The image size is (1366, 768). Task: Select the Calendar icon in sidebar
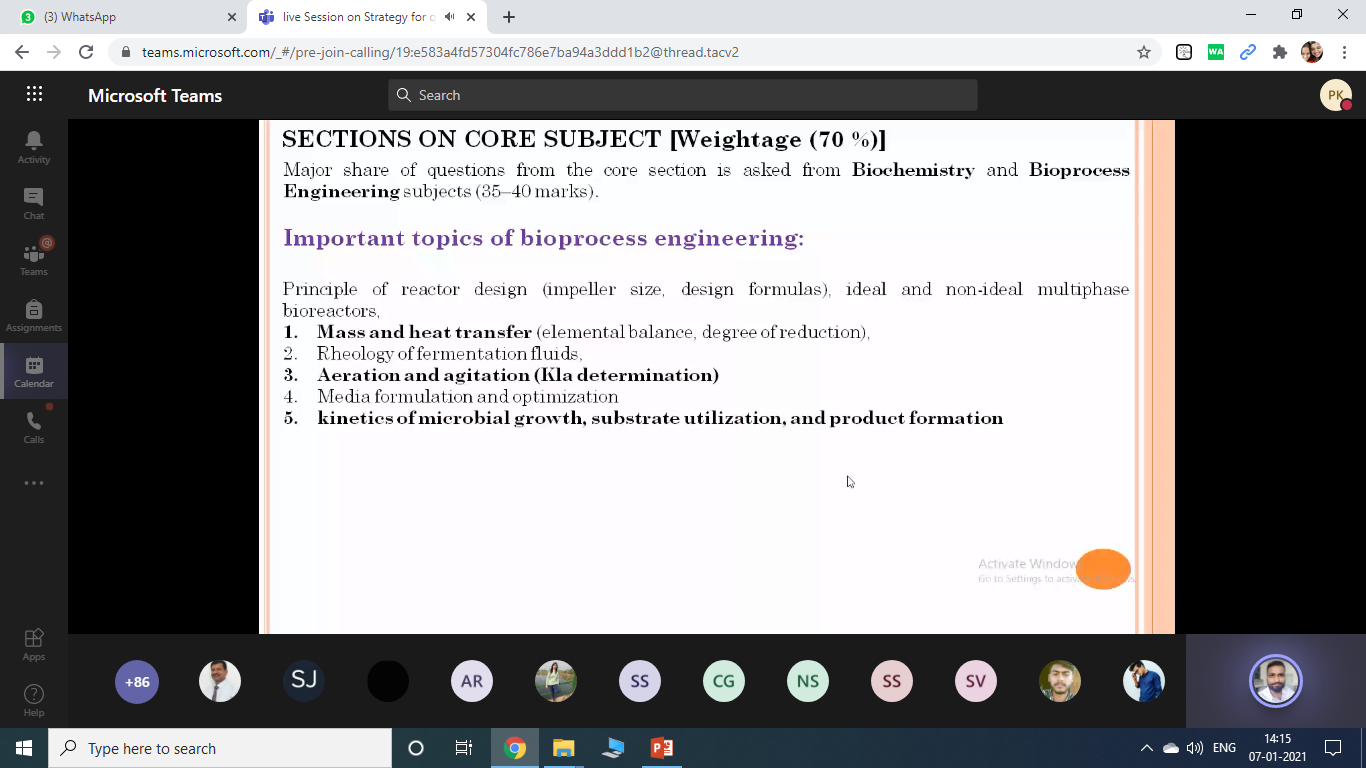[34, 371]
